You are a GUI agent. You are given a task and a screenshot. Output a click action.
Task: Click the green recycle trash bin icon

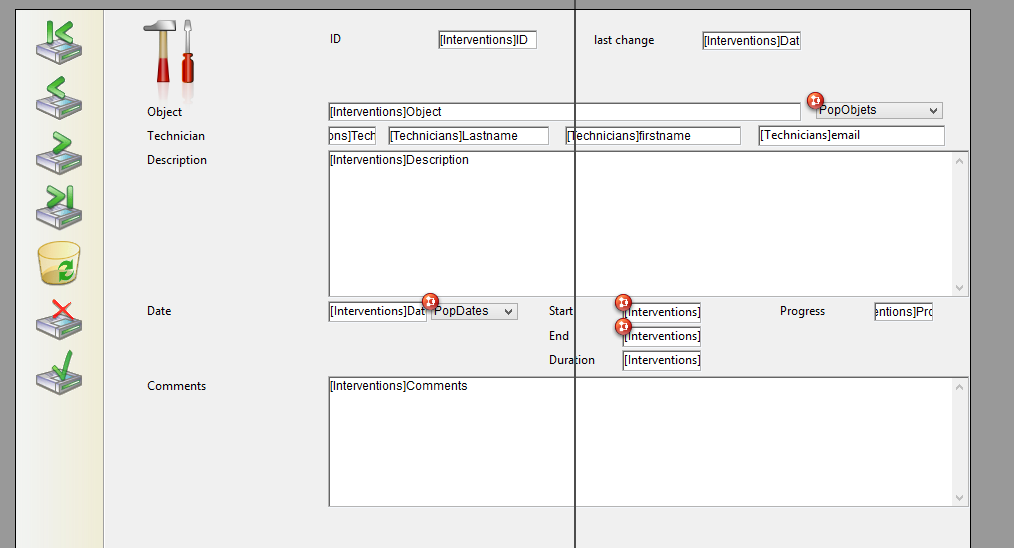pyautogui.click(x=58, y=263)
